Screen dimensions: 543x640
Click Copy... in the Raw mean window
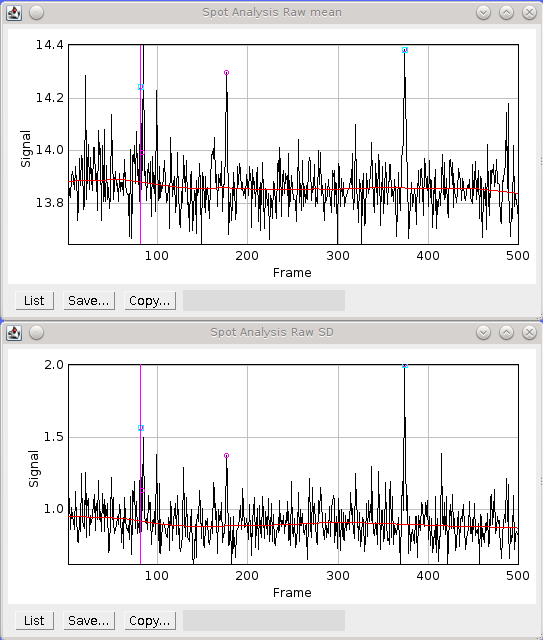coord(150,301)
